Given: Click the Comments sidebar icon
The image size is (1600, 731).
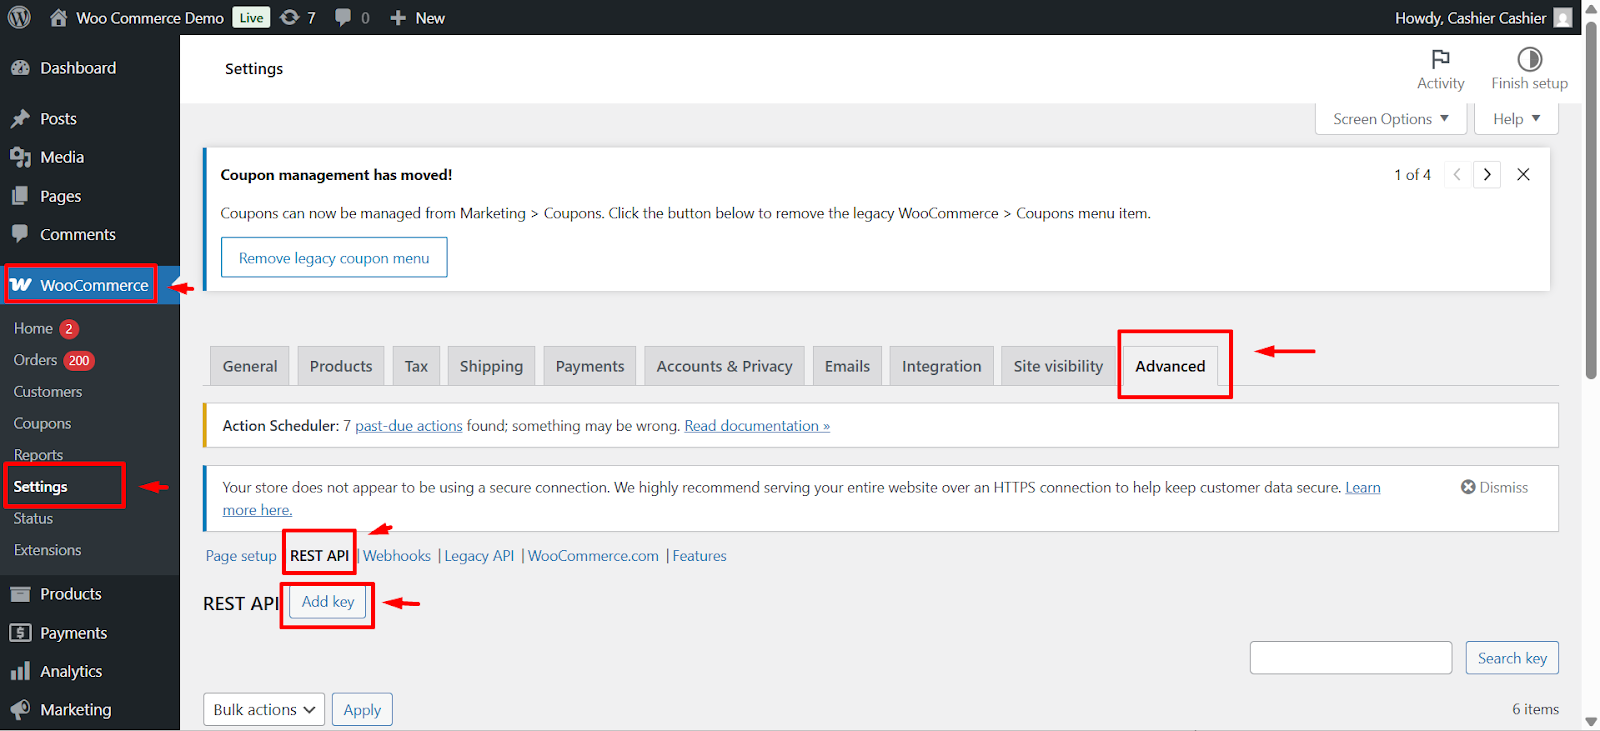Looking at the screenshot, I should 20,234.
